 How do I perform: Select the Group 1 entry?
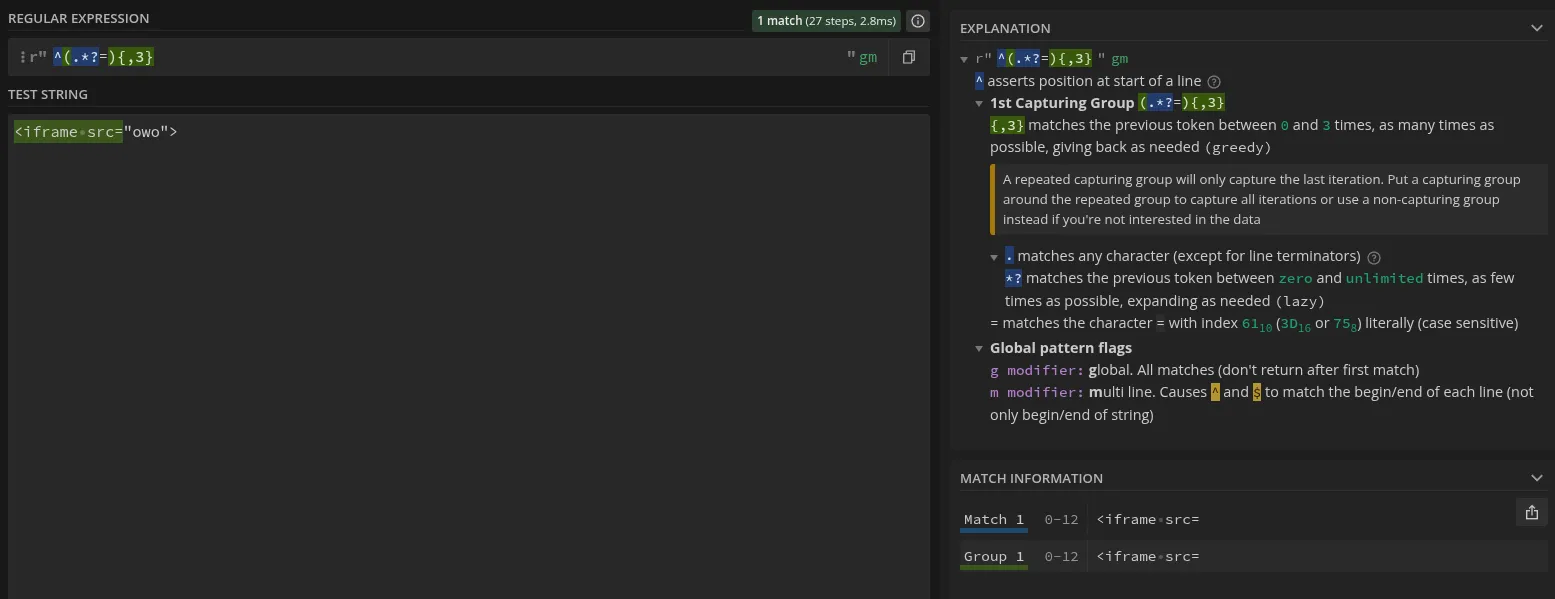[993, 556]
